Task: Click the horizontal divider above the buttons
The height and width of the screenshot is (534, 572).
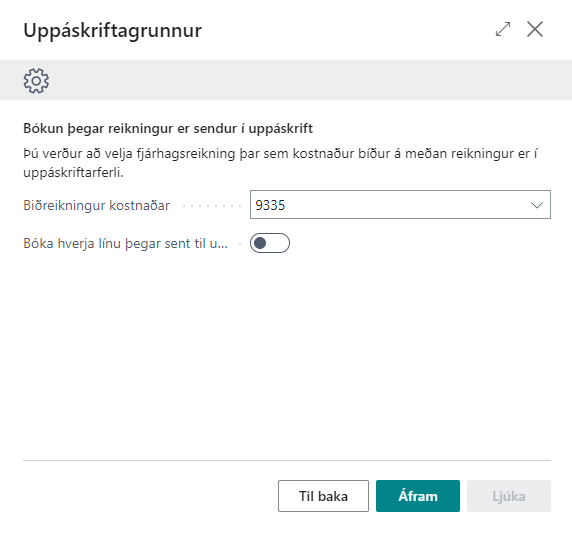Action: pos(287,460)
